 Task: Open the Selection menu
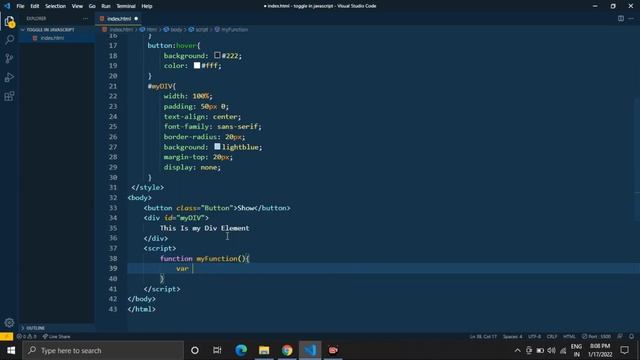tap(55, 6)
